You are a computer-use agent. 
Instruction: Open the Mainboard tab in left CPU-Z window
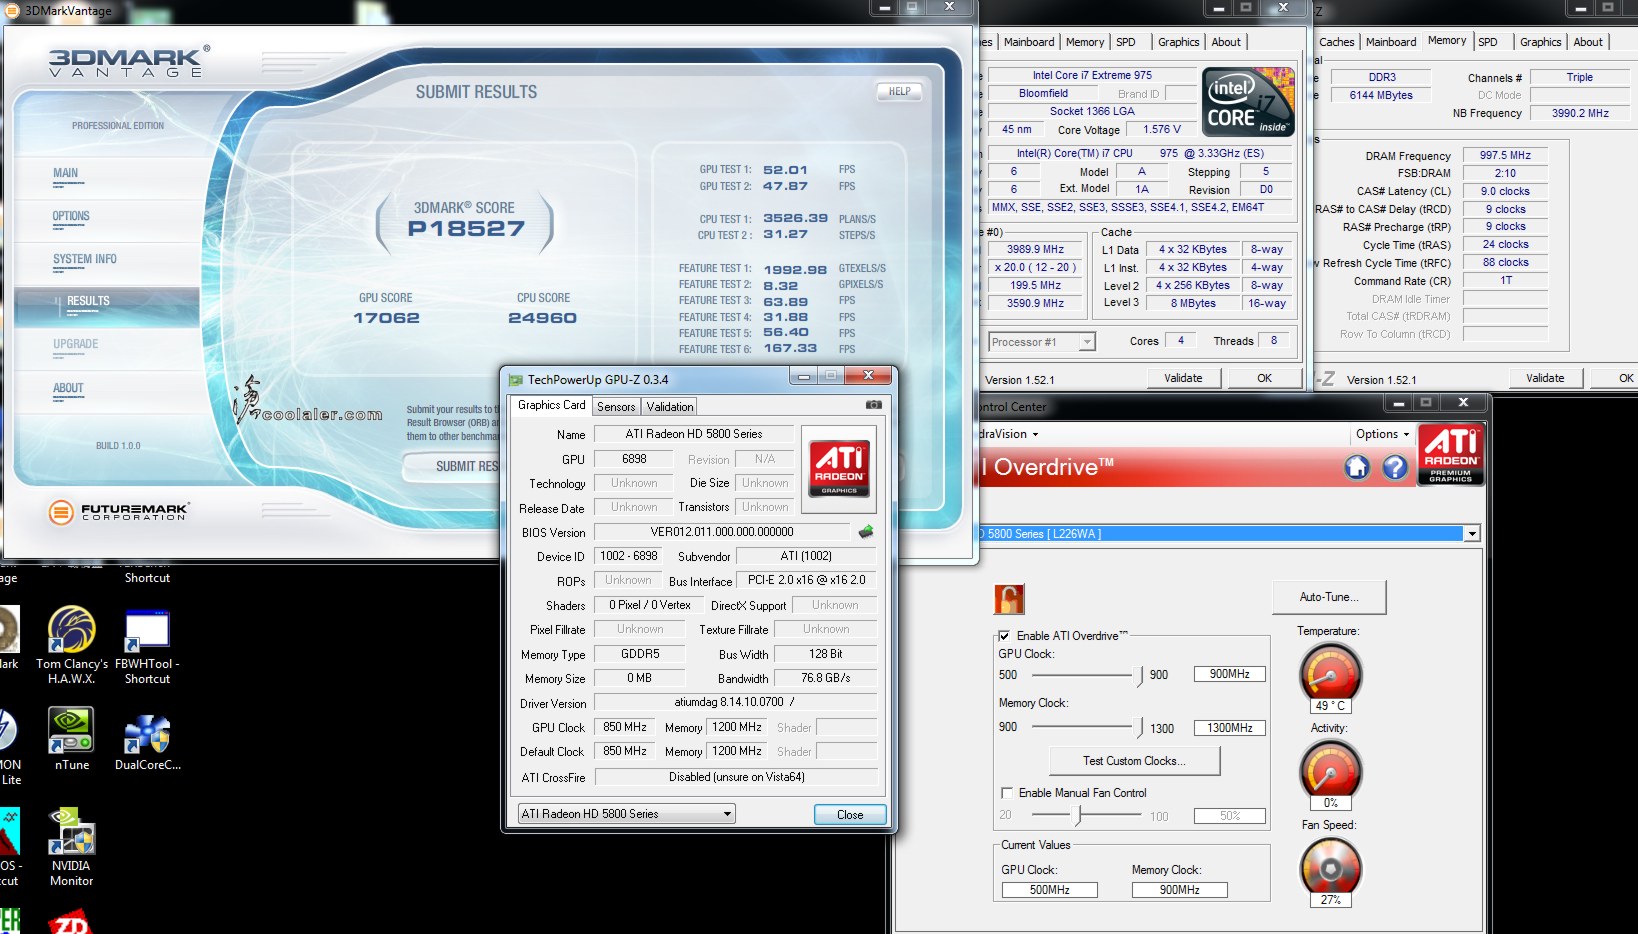pos(1029,42)
